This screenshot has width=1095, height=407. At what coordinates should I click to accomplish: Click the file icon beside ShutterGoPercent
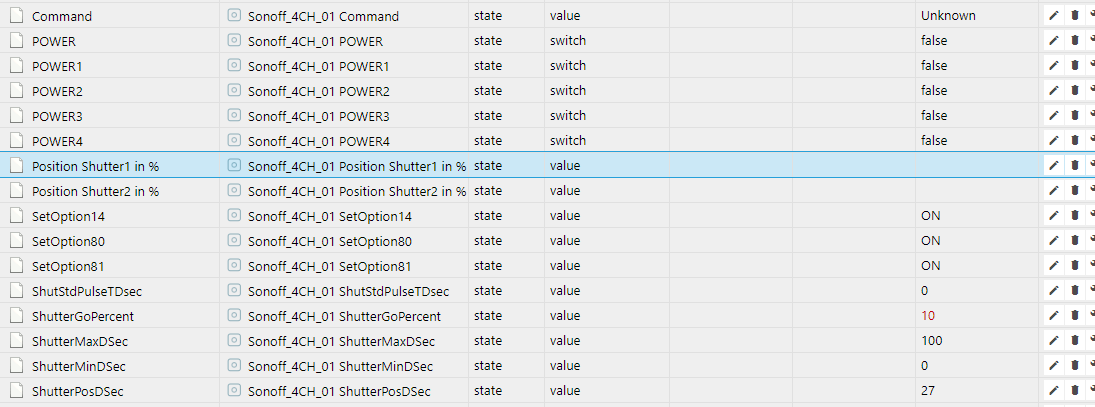tap(17, 316)
